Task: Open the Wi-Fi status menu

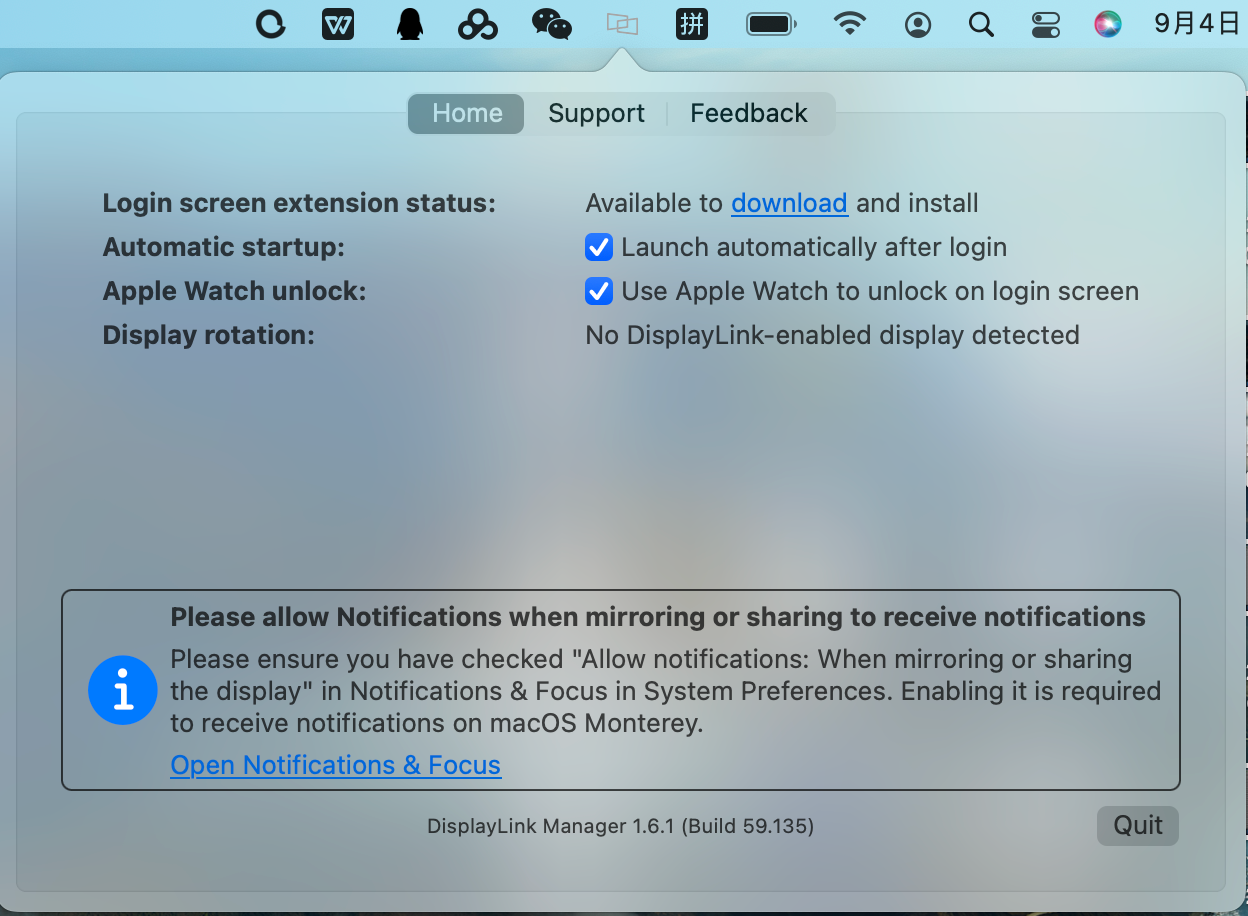Action: 850,24
